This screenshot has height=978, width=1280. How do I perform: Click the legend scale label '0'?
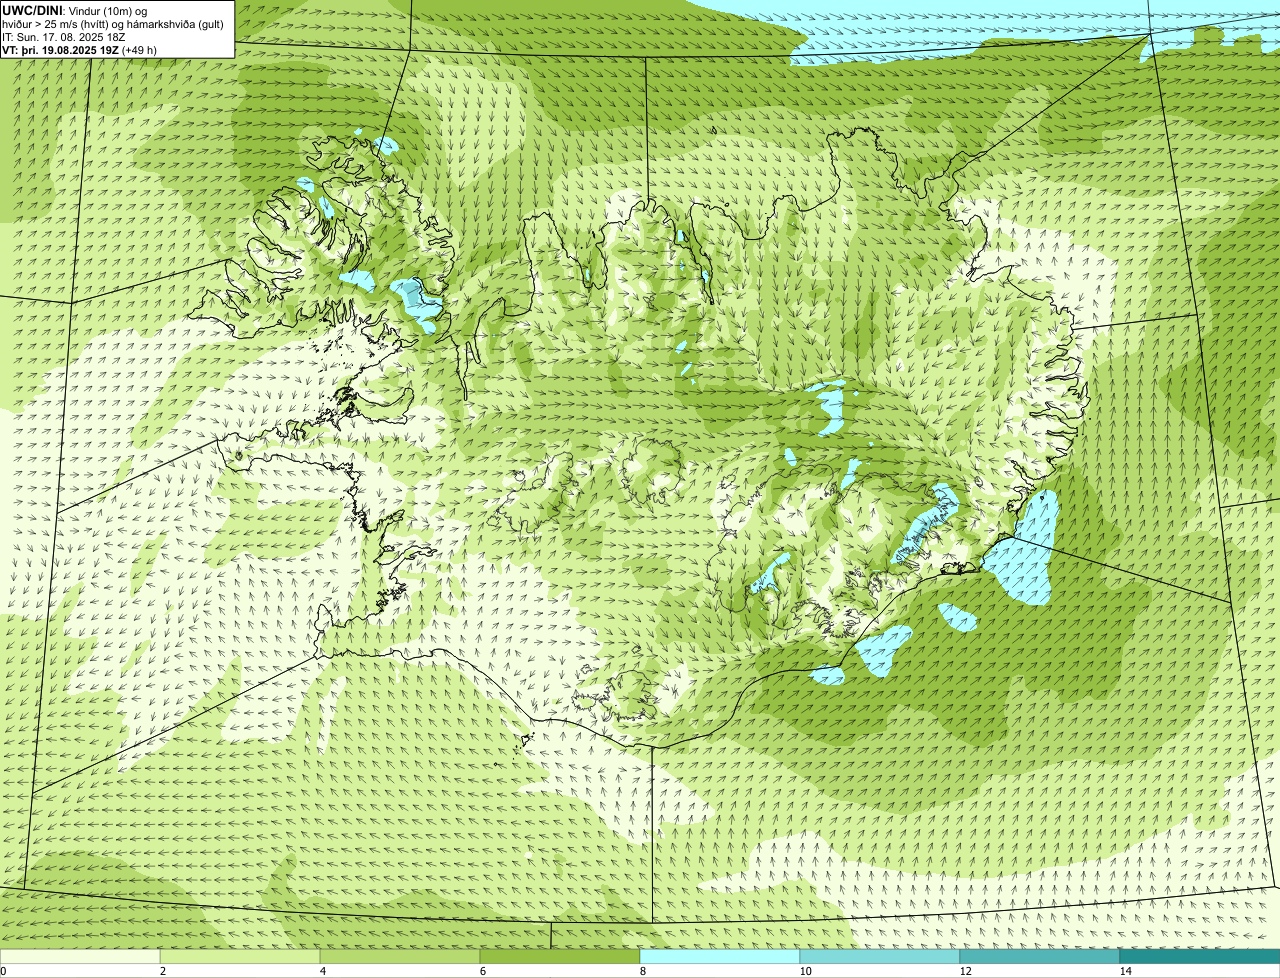point(3,971)
